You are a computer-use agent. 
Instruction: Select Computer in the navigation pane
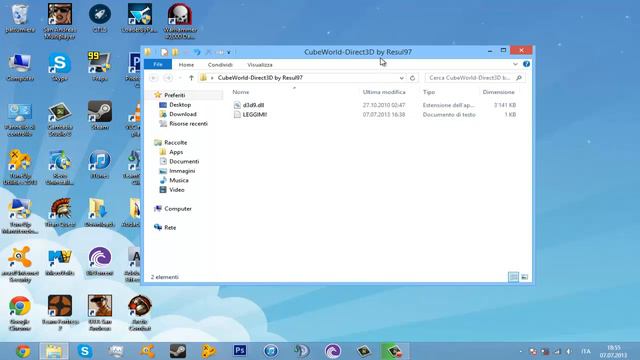point(178,209)
